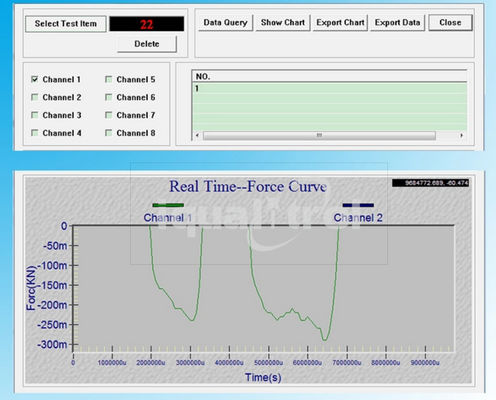Tick the Channel 5 checkbox
This screenshot has width=496, height=400.
tap(108, 79)
